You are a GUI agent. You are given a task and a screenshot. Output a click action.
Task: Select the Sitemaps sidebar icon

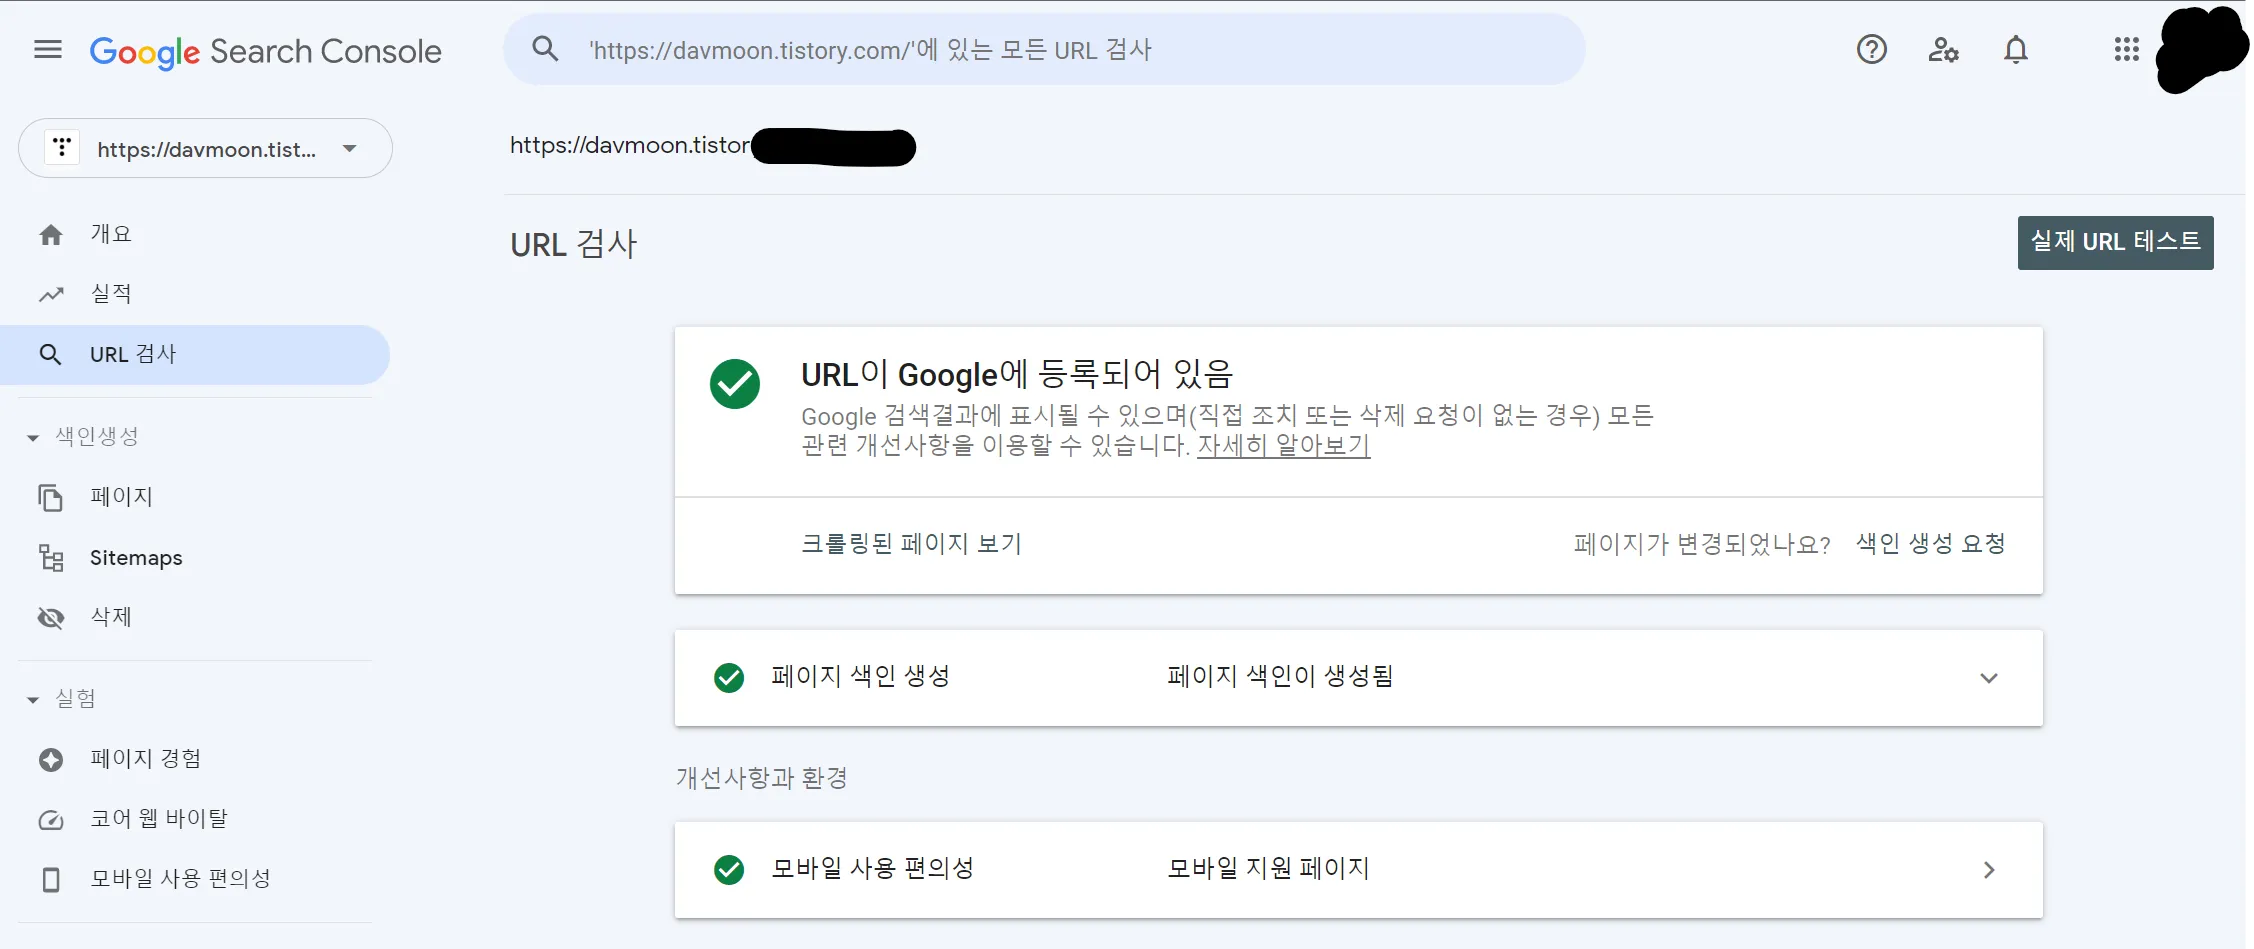click(50, 558)
